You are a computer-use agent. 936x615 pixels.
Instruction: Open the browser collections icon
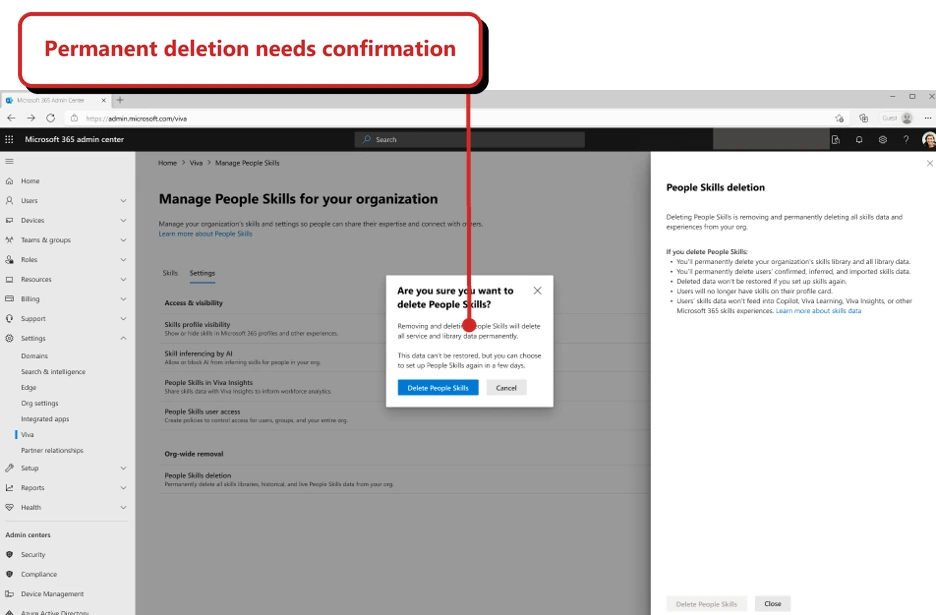[x=863, y=118]
